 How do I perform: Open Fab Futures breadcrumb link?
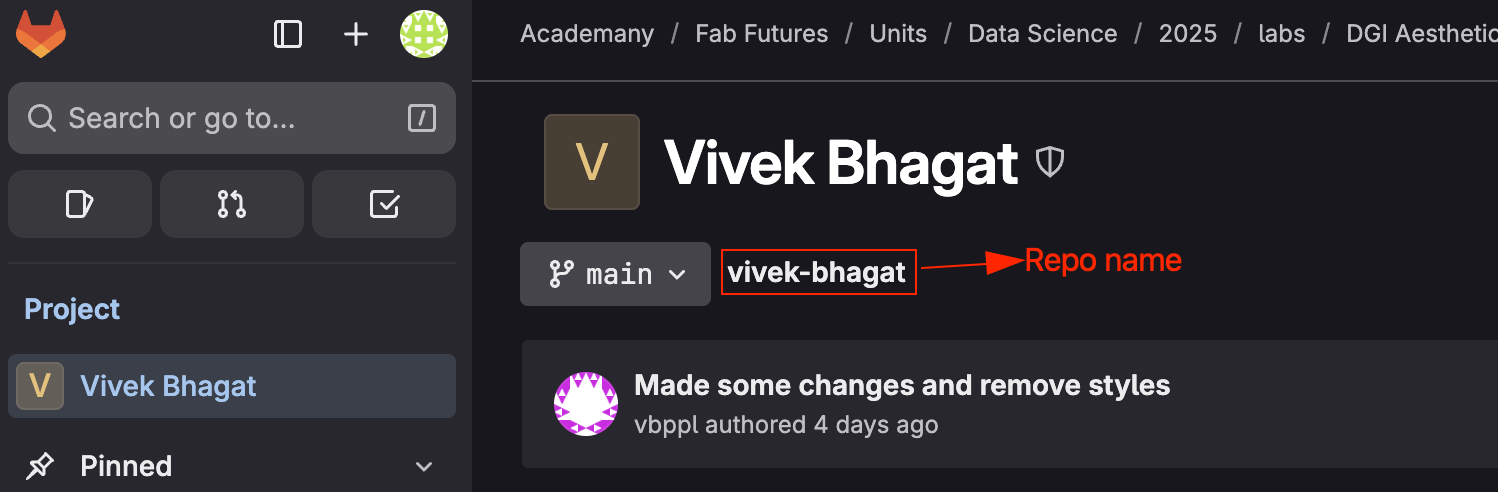762,34
